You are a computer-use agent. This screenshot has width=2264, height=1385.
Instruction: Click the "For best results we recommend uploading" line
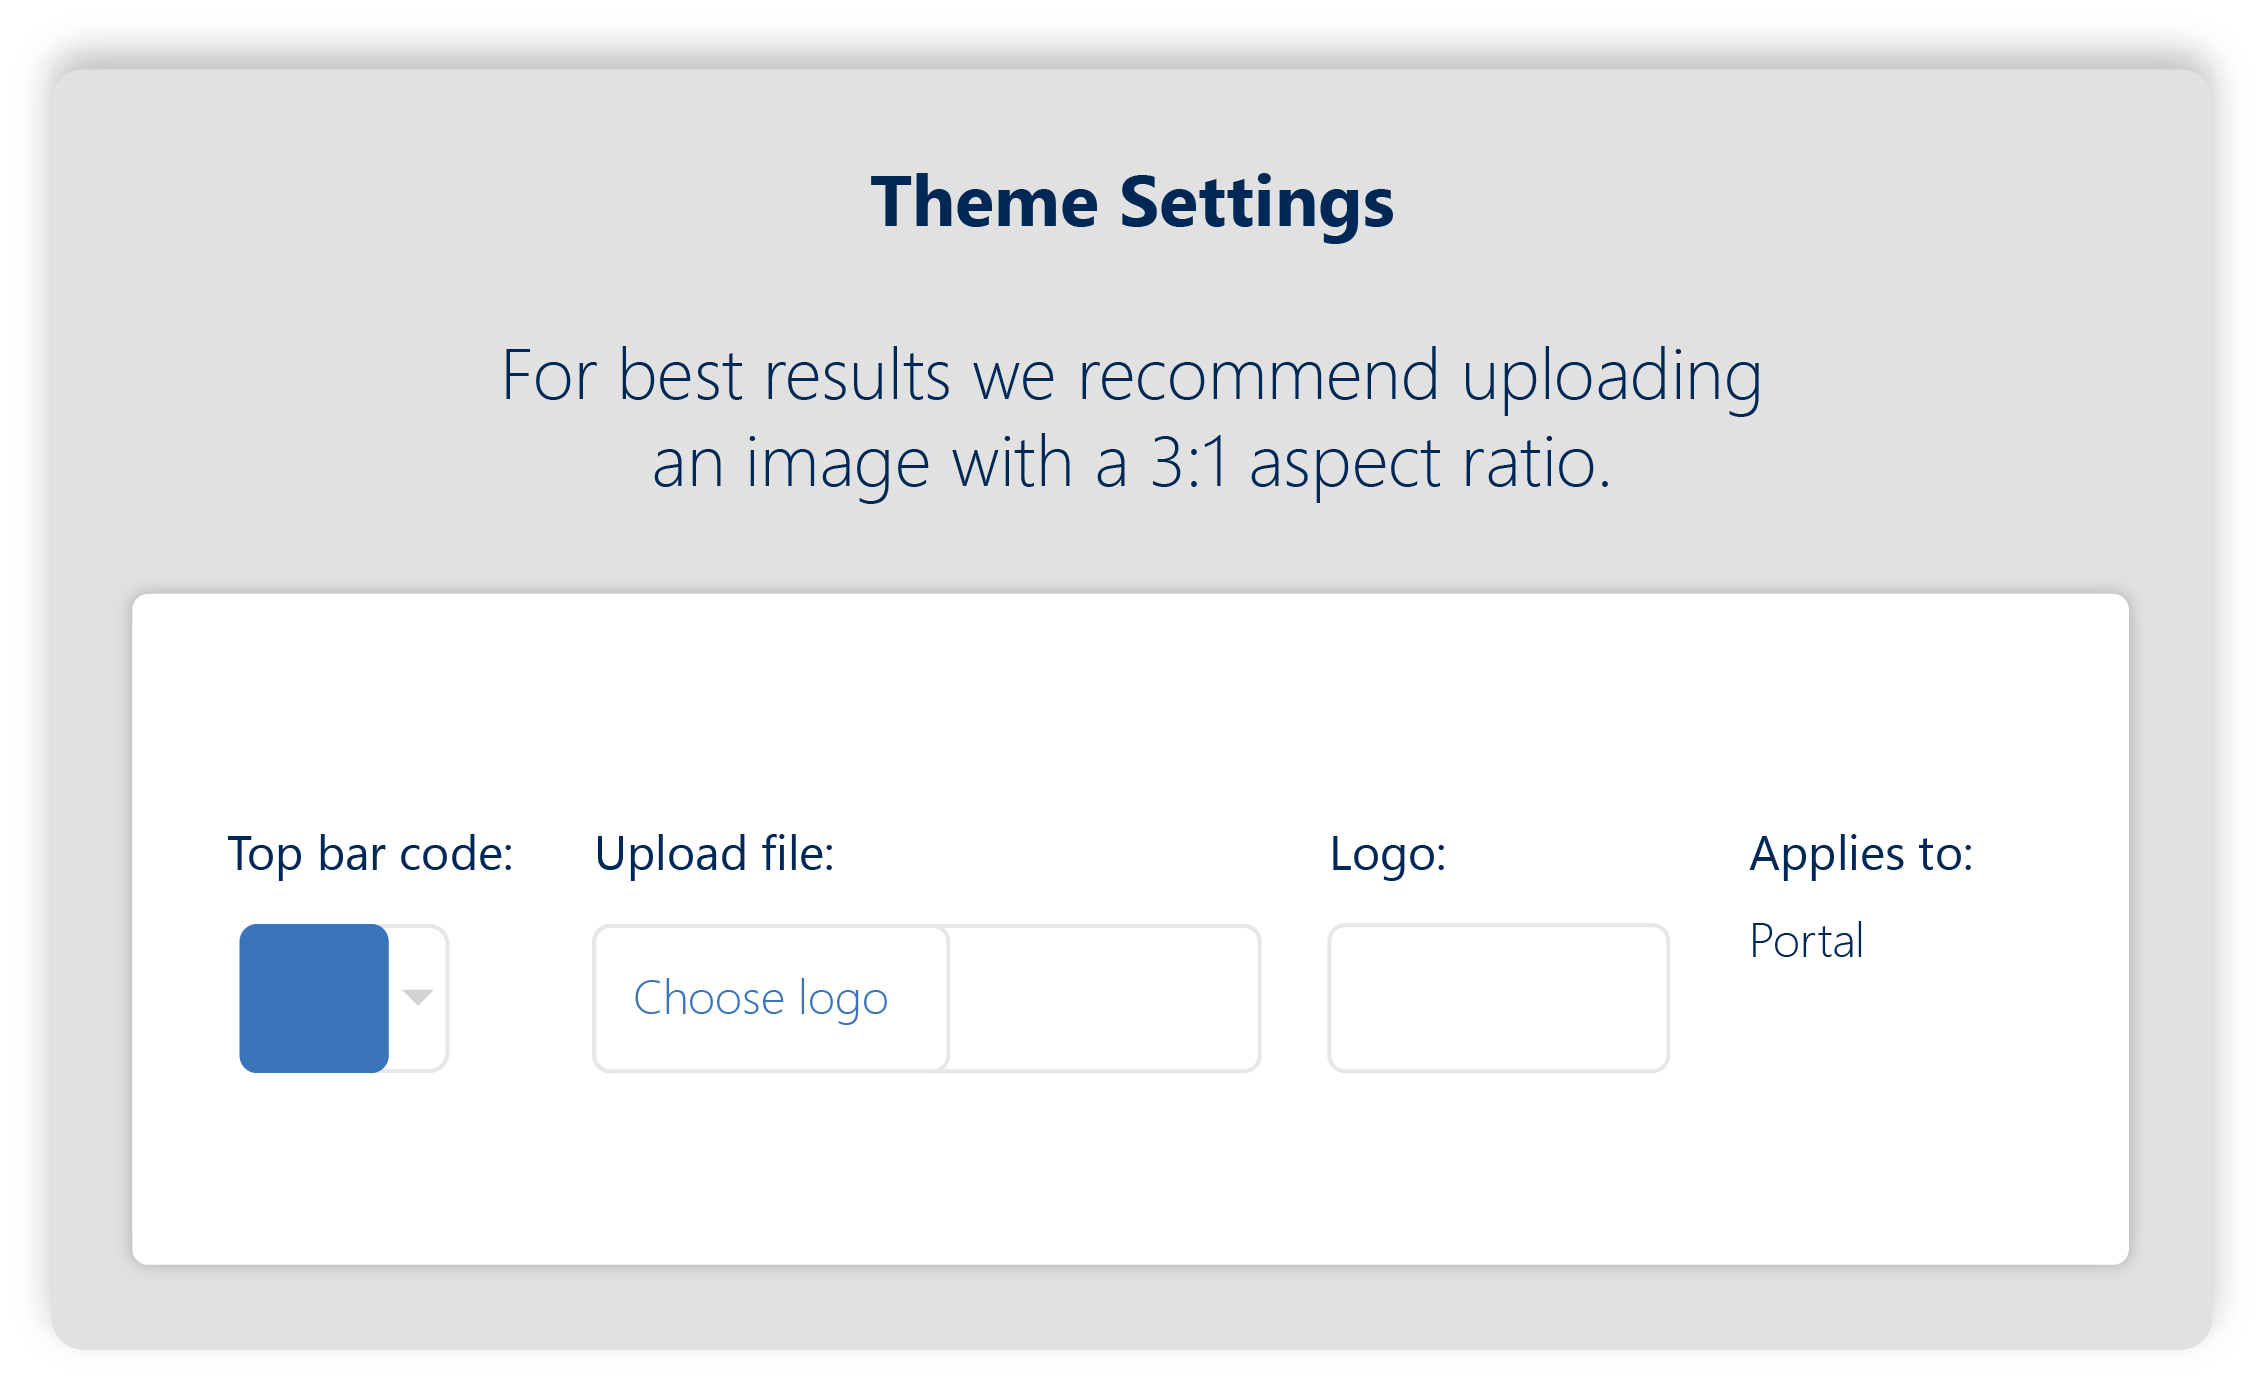pos(1131,376)
